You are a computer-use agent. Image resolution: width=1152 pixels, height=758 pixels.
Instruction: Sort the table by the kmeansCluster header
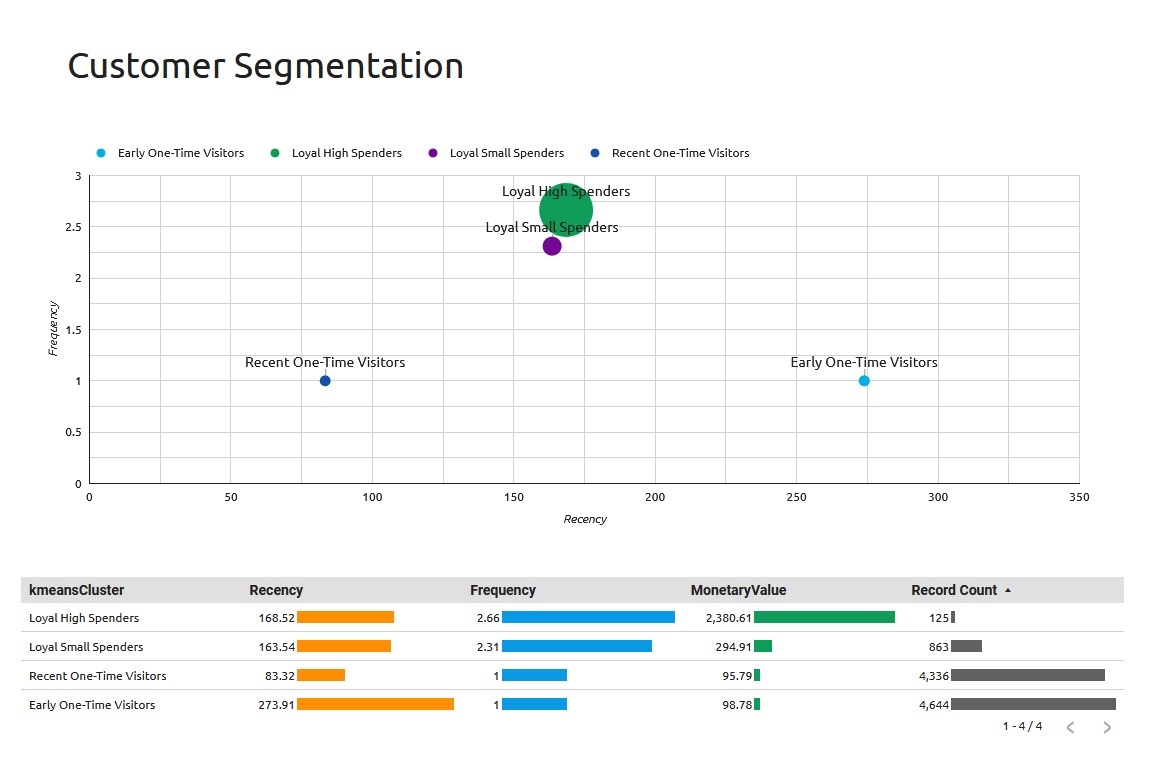(x=77, y=590)
